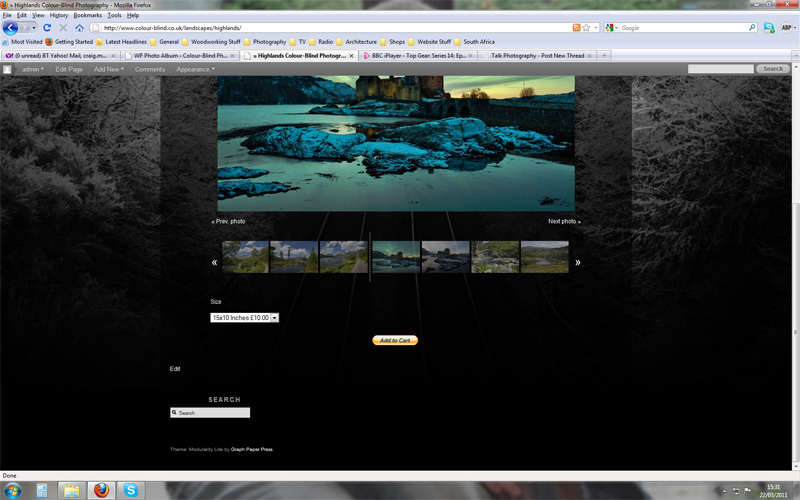Reload the page with the refresh icon
The height and width of the screenshot is (500, 800).
coord(47,28)
